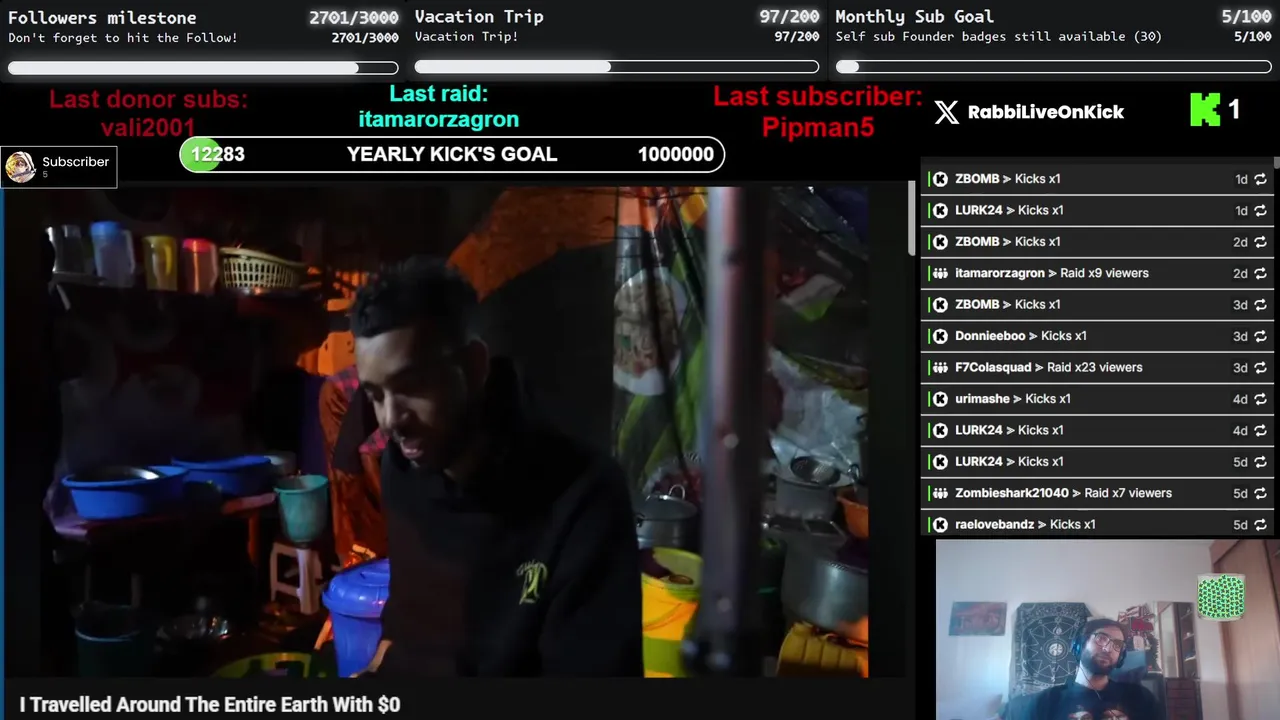Click the 'Followers milestone' heading

coord(102,17)
